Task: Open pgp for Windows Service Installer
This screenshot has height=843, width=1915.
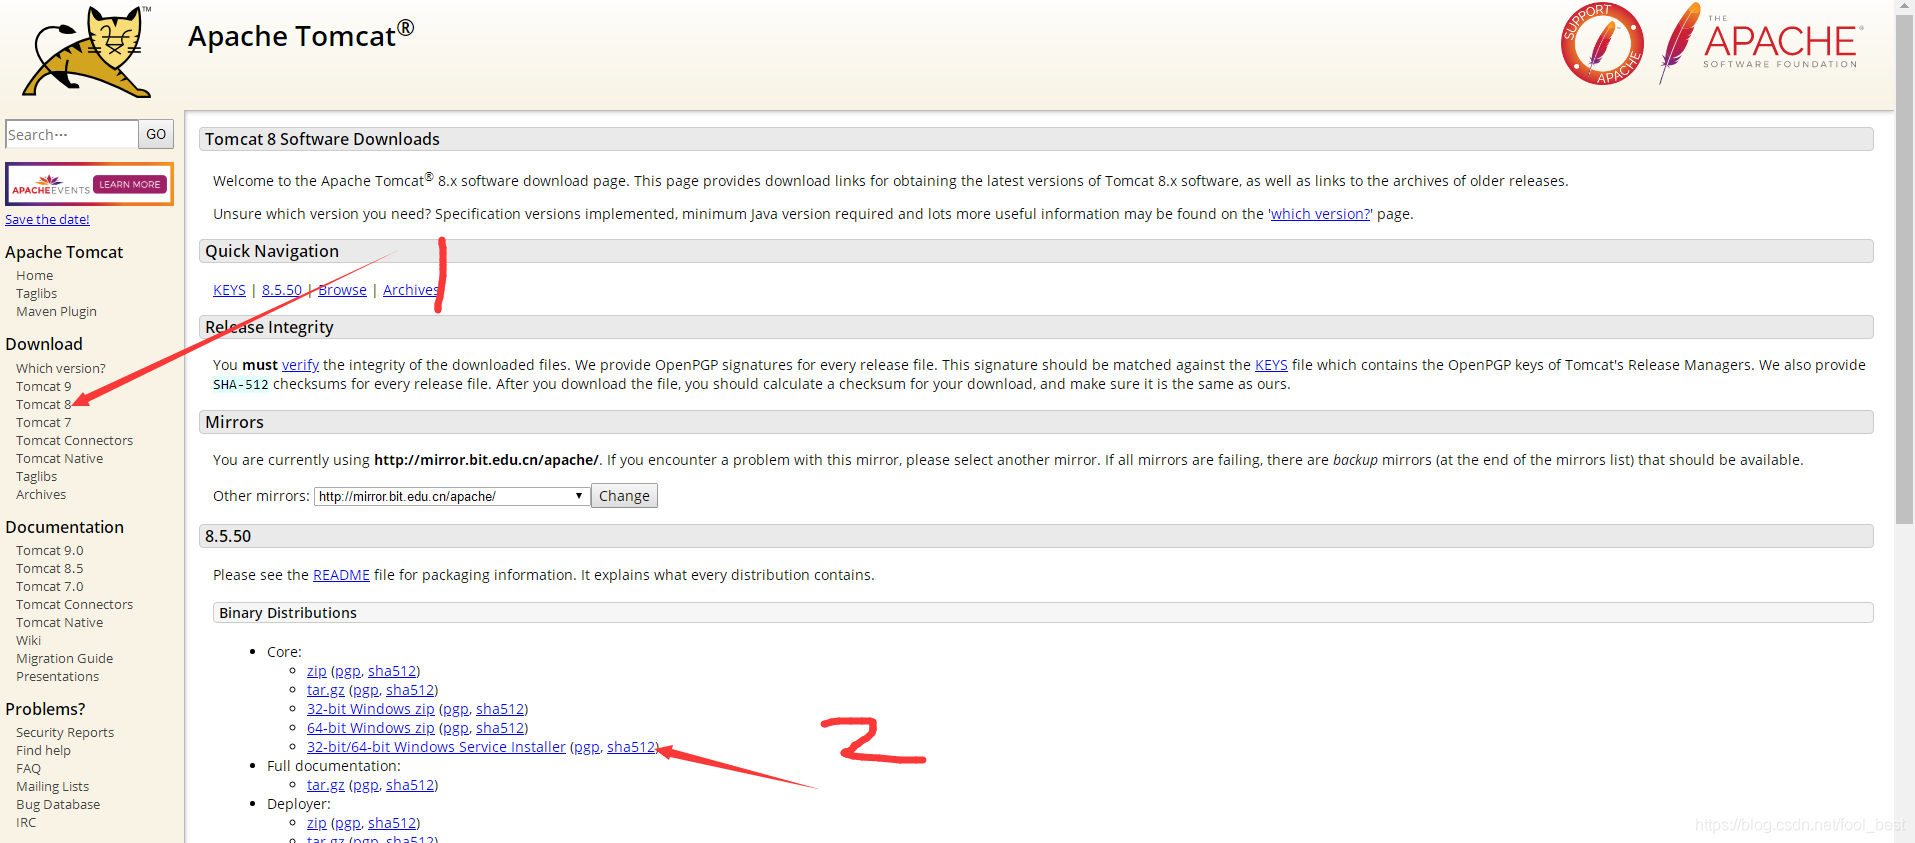Action: coord(587,747)
